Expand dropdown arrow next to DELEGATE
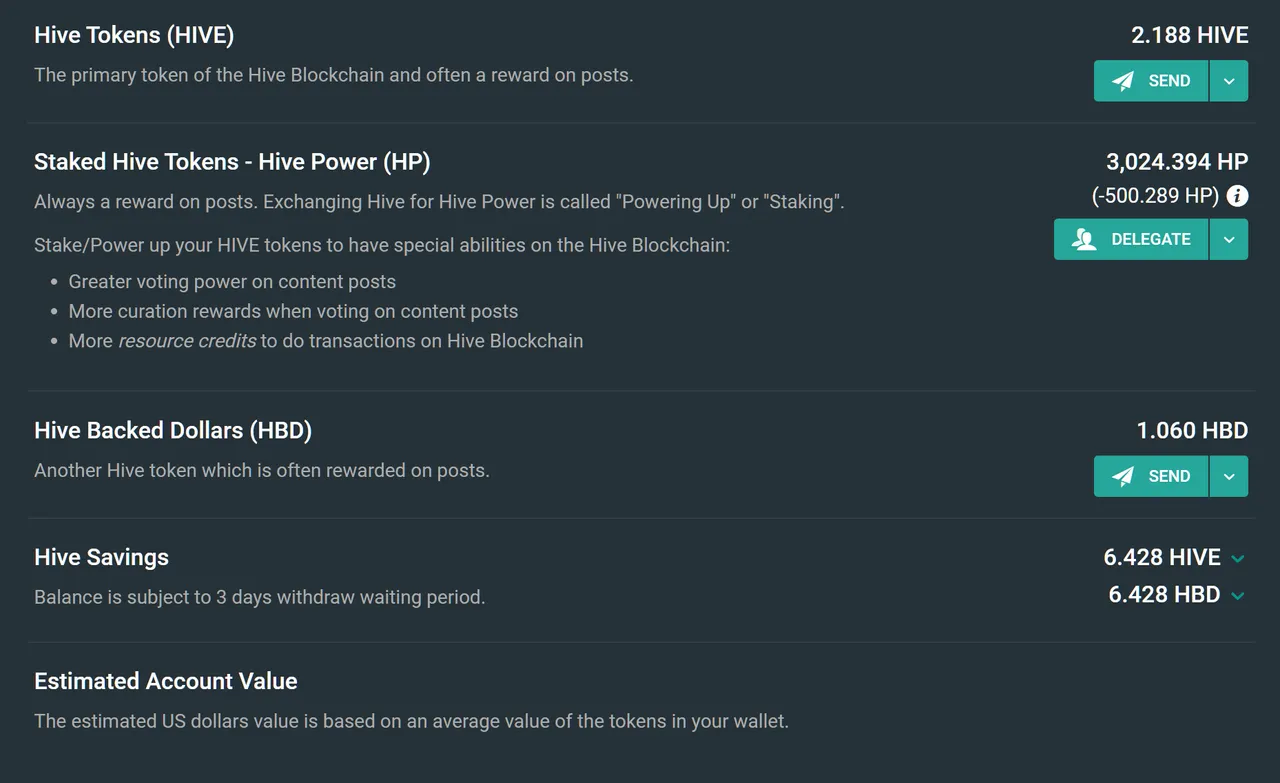Screen dimensions: 1280x783 point(1229,239)
